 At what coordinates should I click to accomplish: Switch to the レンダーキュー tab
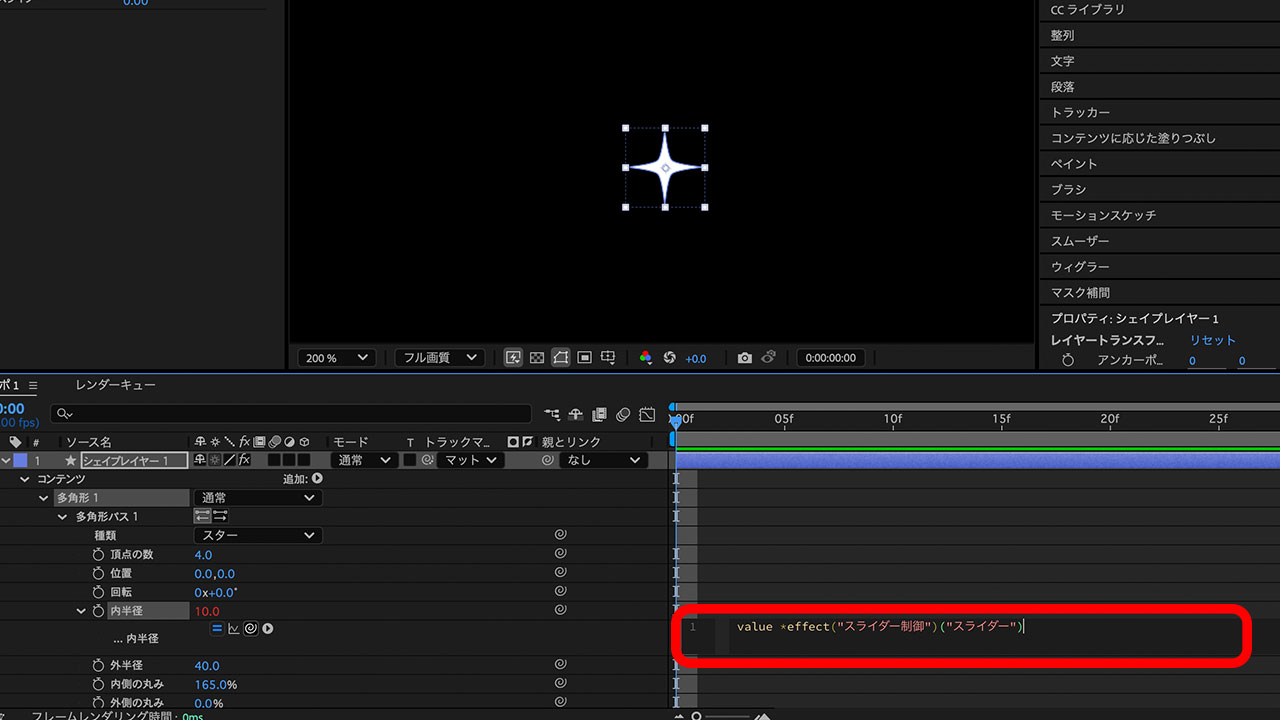116,385
